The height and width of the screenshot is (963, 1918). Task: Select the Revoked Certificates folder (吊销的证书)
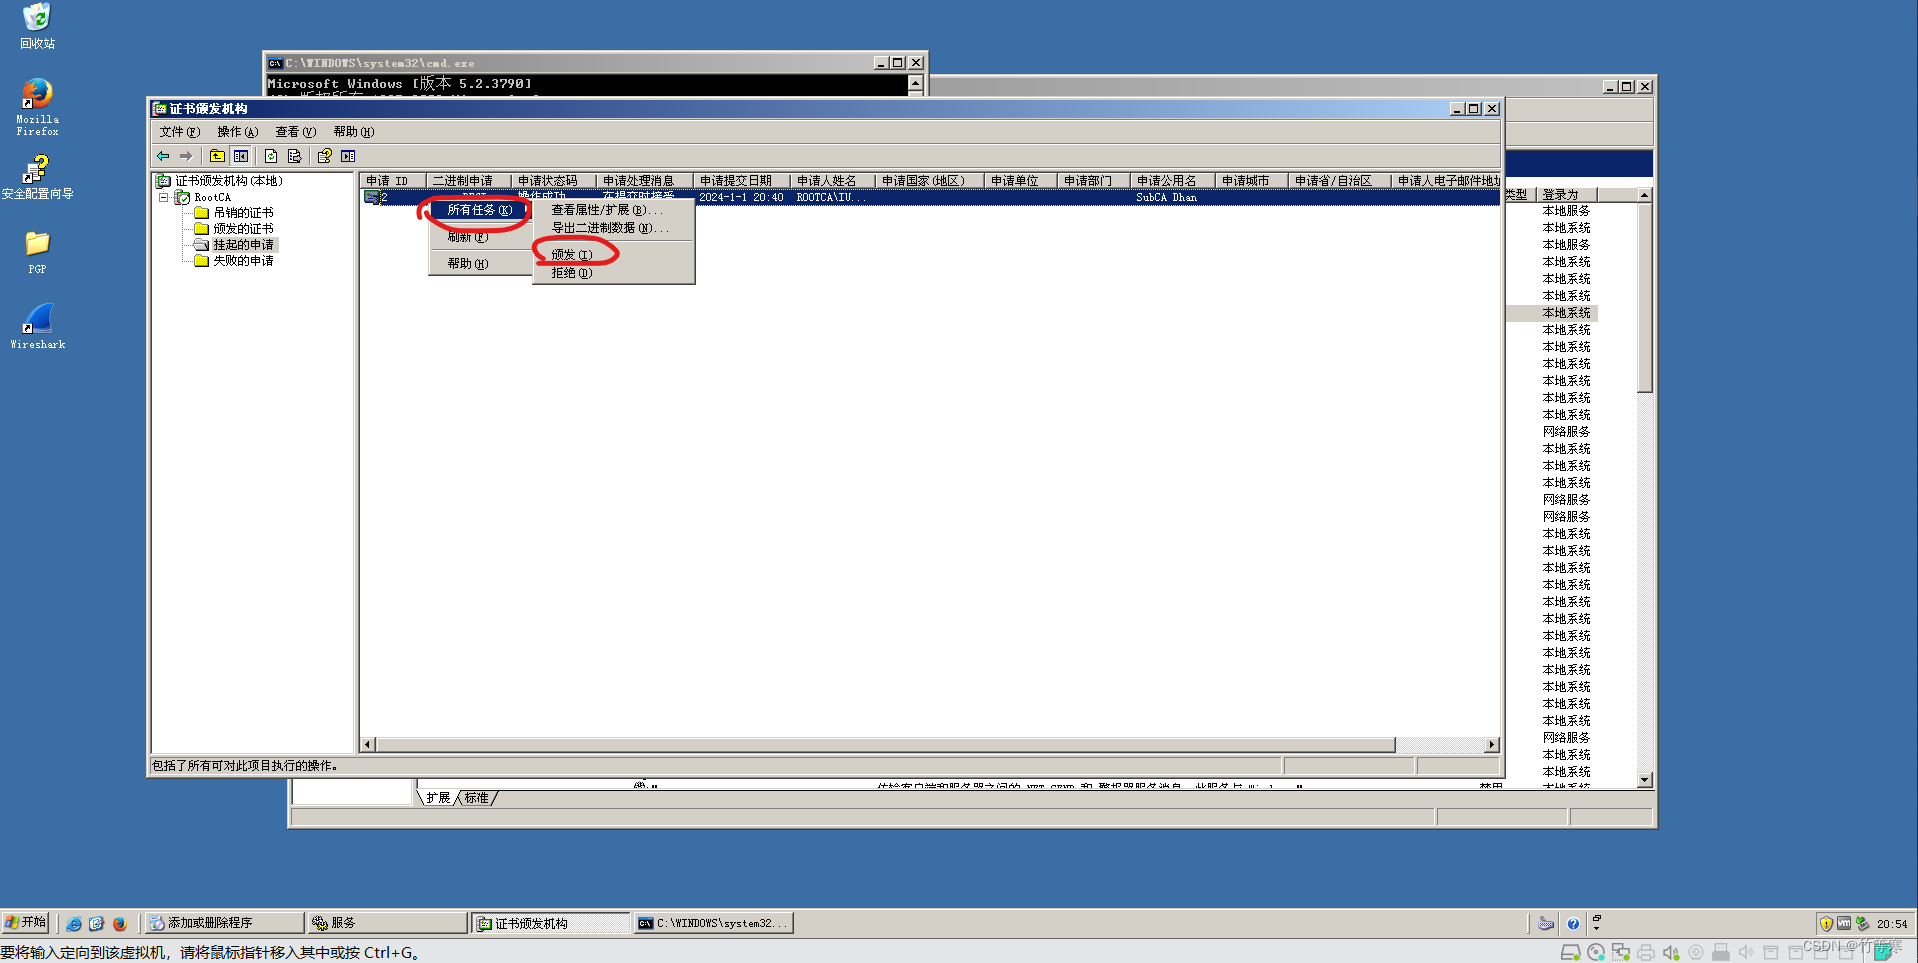(243, 213)
